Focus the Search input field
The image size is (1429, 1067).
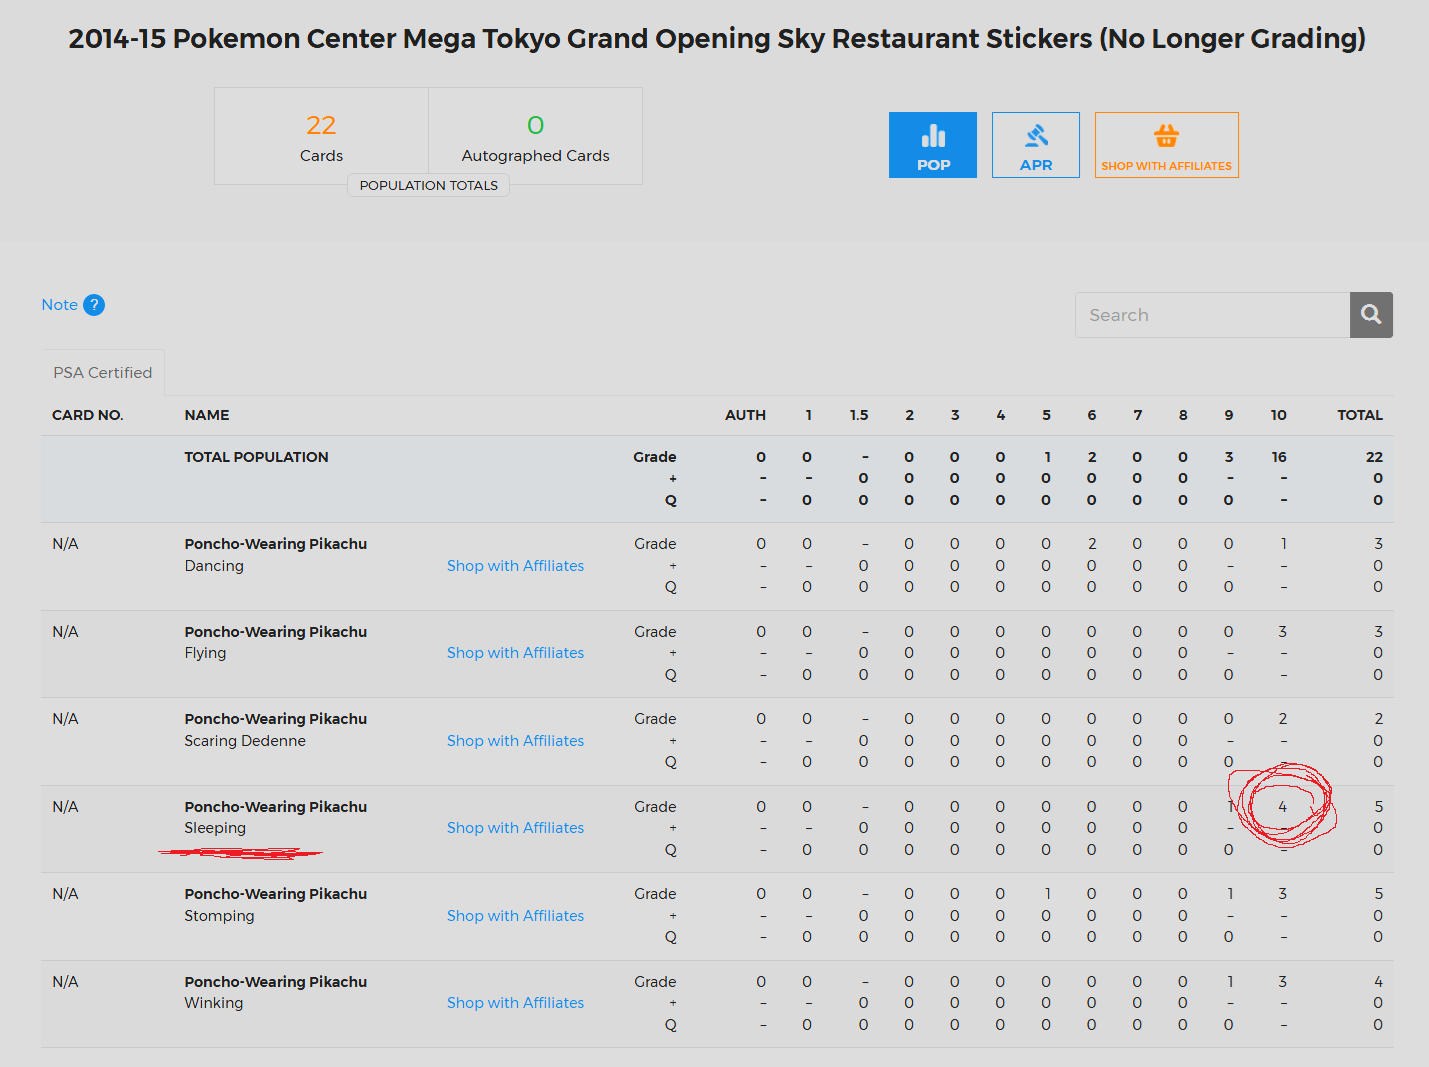[1212, 315]
